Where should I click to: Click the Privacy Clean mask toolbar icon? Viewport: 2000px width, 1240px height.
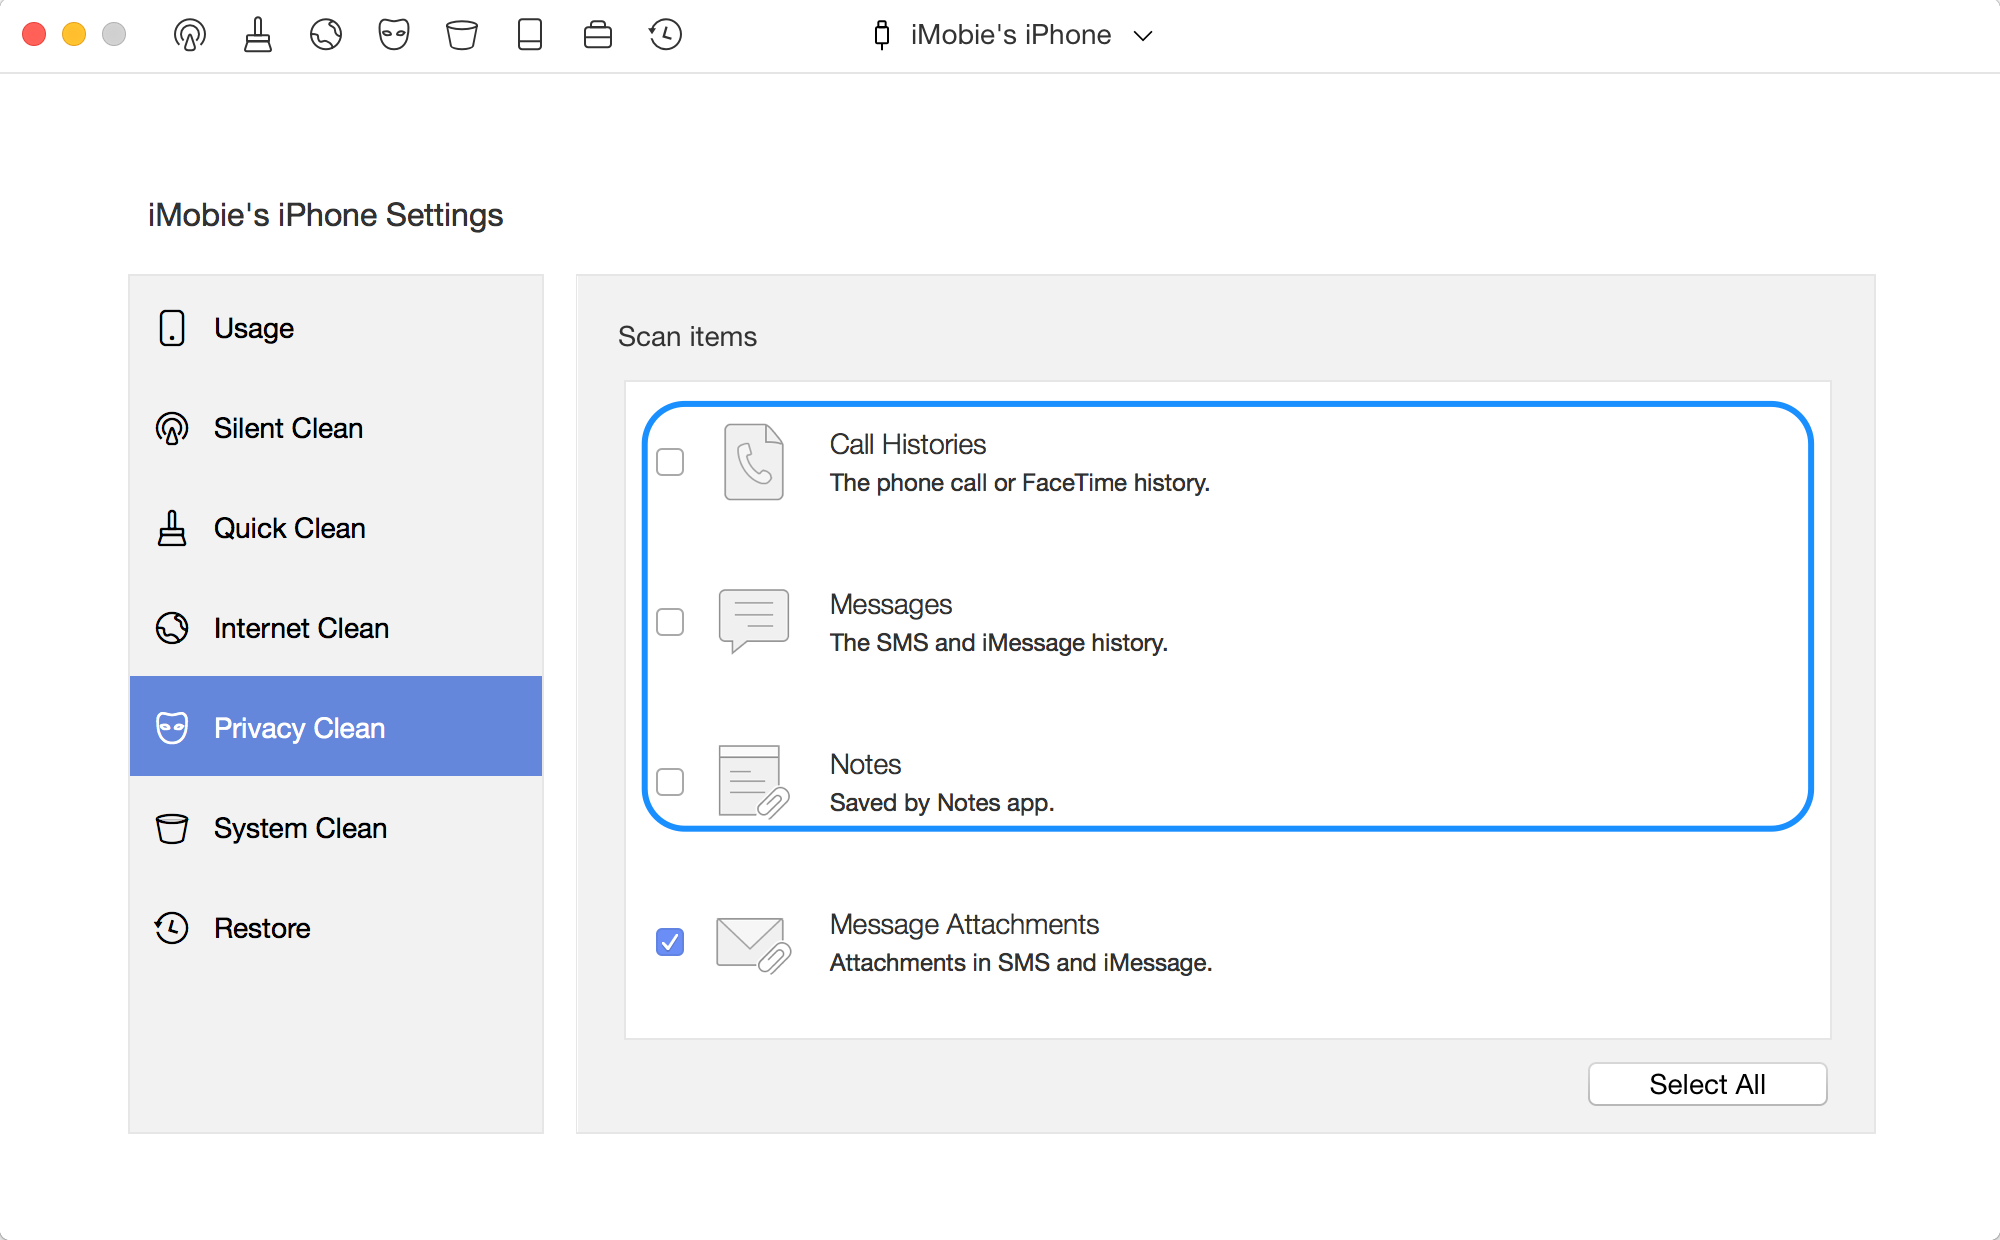click(394, 35)
